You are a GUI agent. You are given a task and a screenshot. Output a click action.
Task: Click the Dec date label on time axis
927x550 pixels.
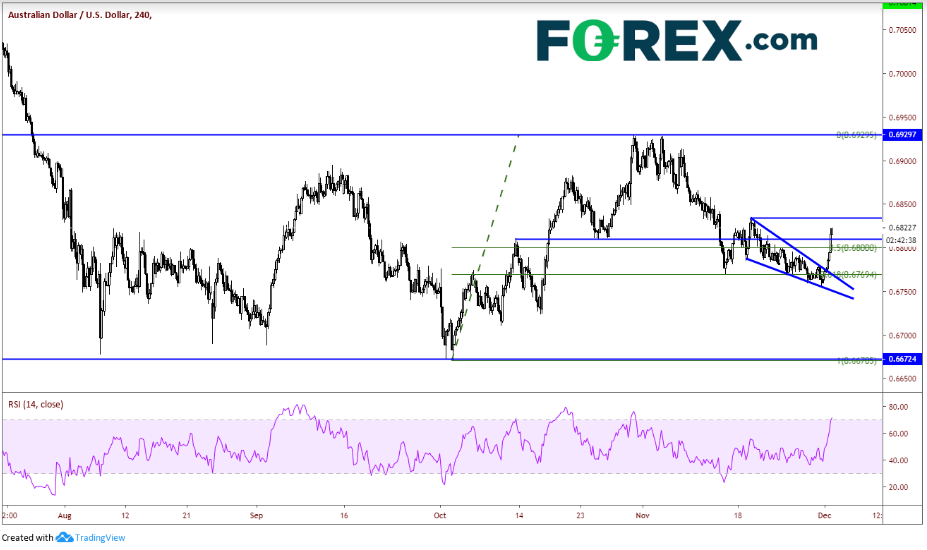coord(825,516)
